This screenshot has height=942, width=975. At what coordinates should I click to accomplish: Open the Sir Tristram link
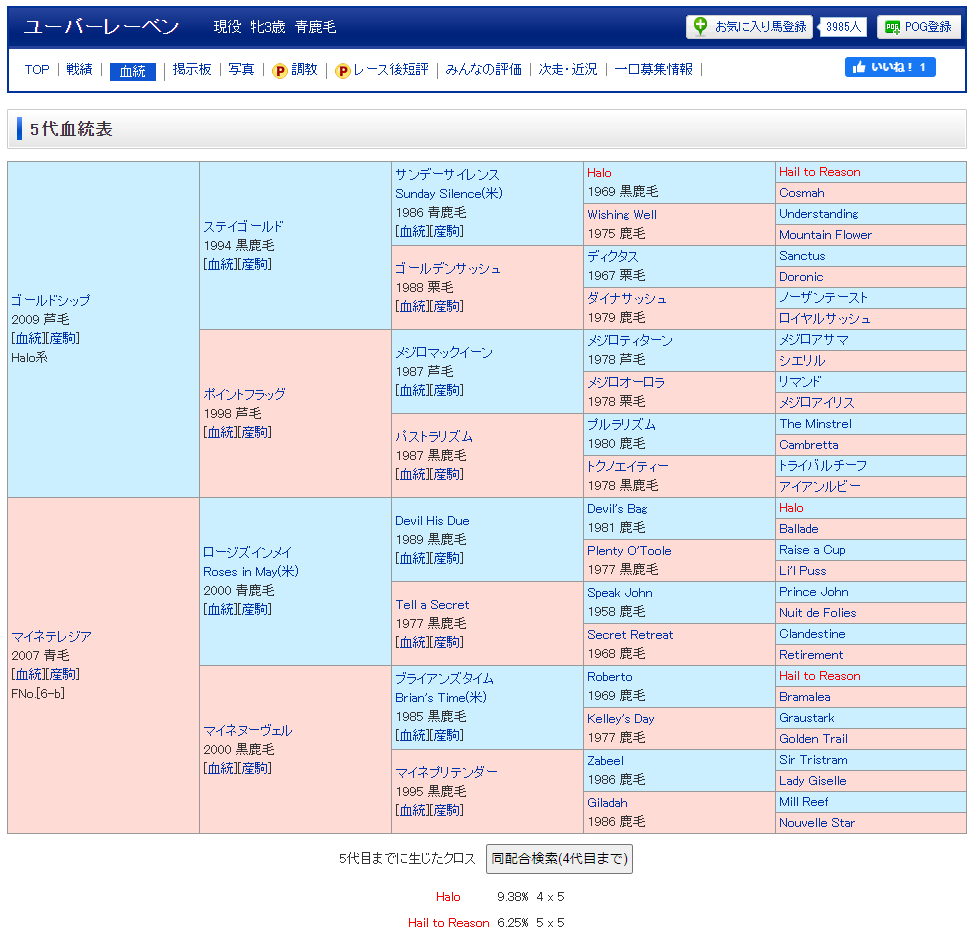pyautogui.click(x=813, y=760)
